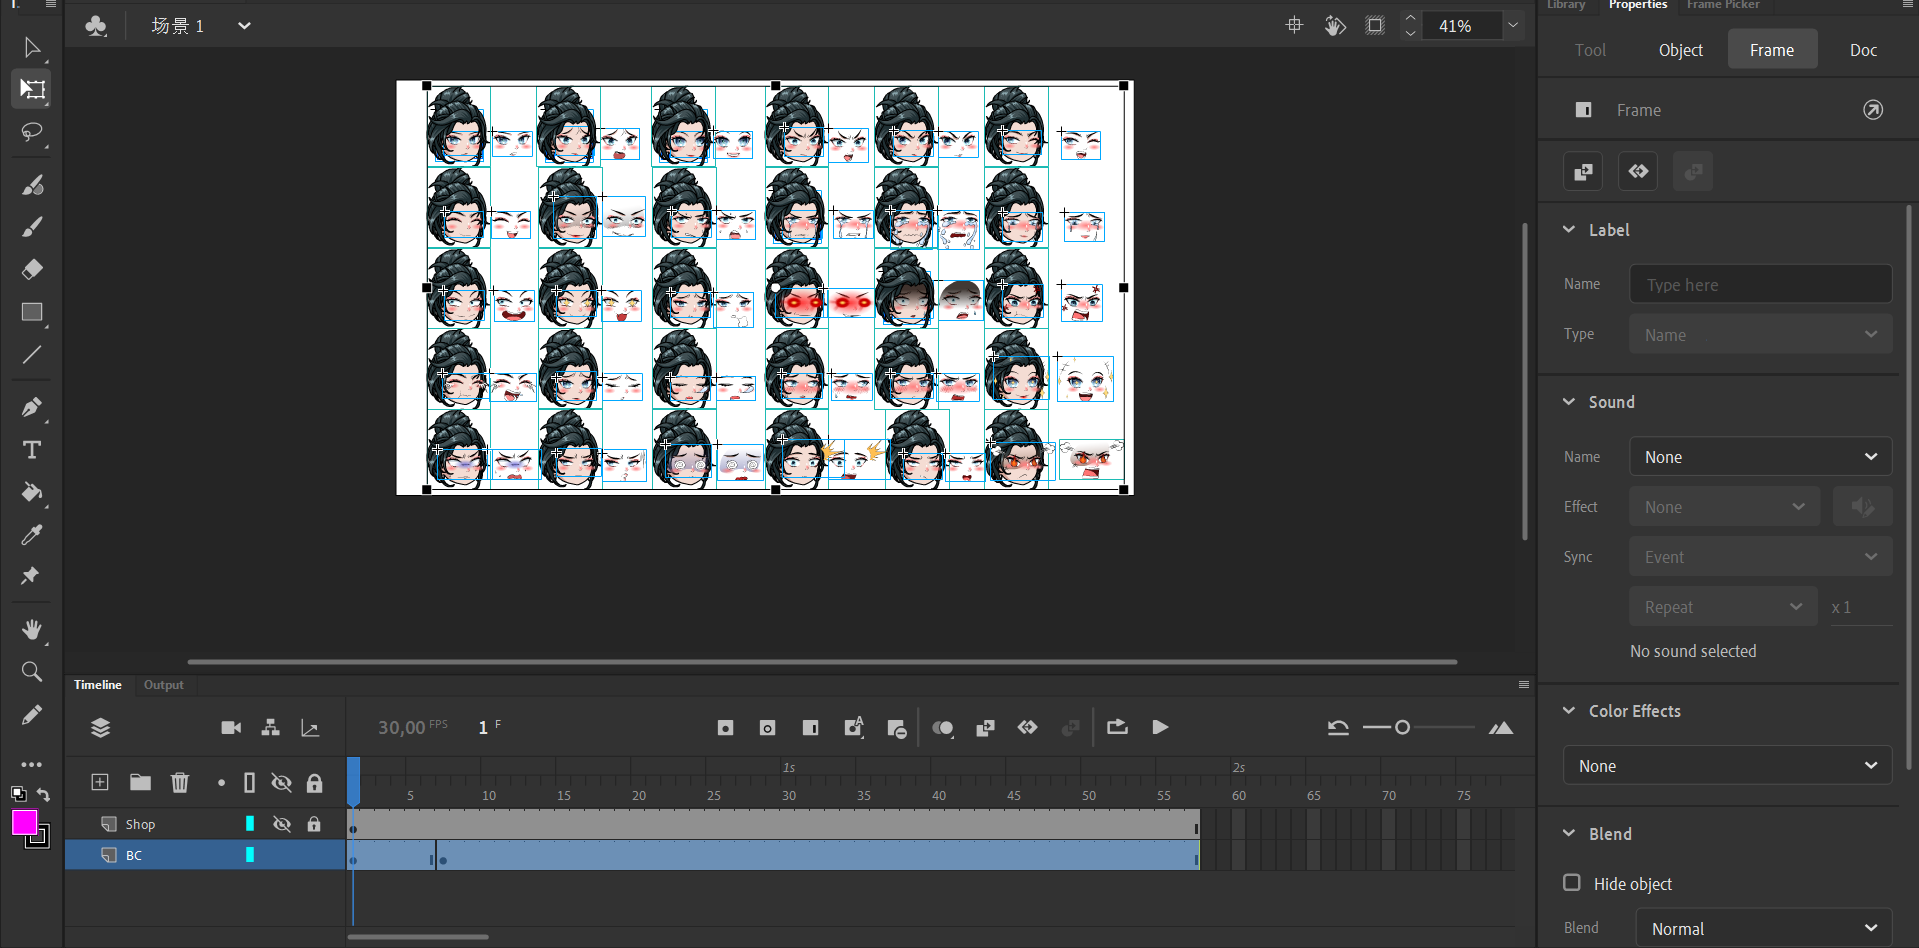Viewport: 1919px width, 948px height.
Task: Open the Color Effects None dropdown
Action: [x=1727, y=766]
